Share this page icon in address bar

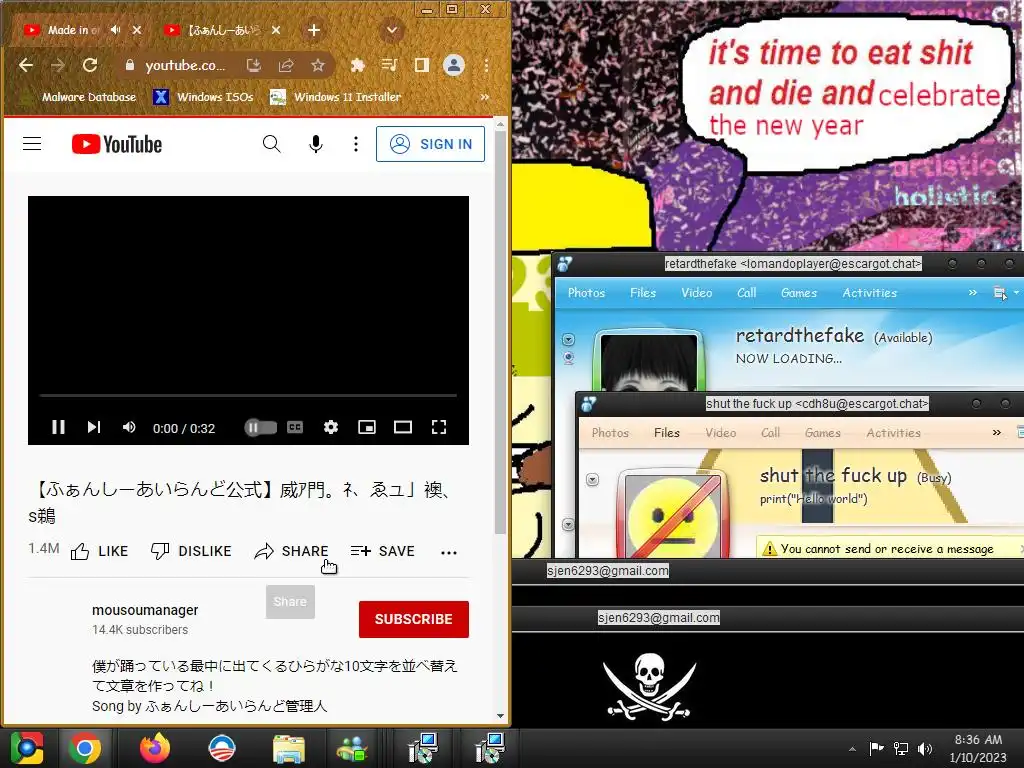[x=286, y=65]
